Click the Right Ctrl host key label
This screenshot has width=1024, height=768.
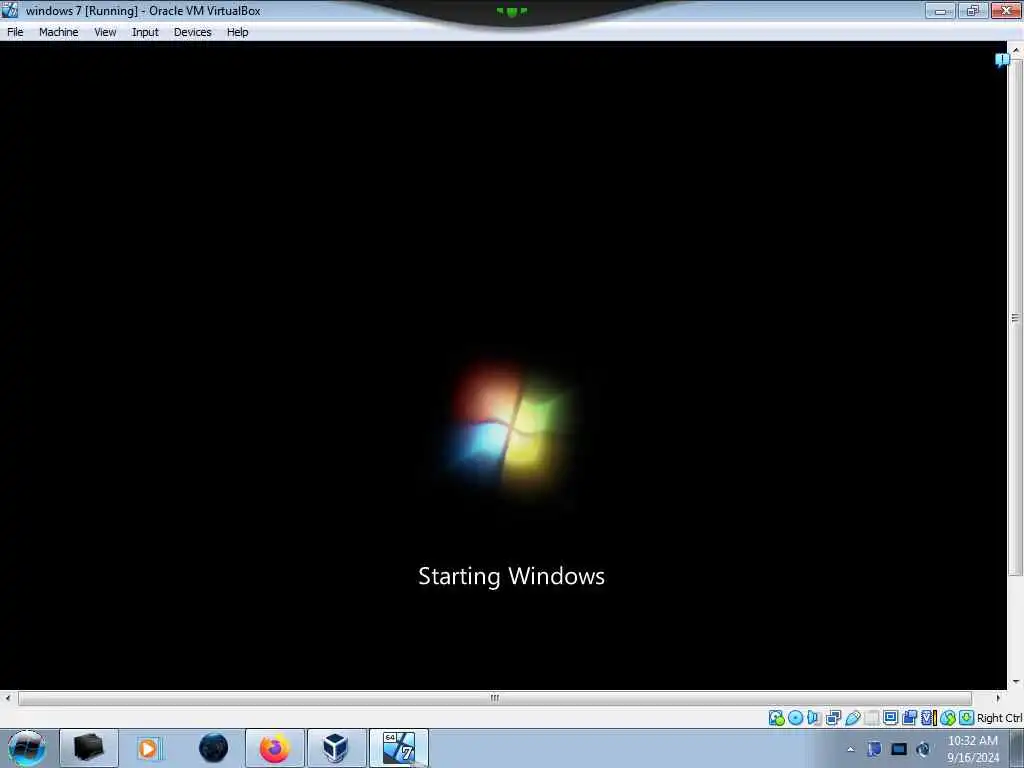(x=1000, y=718)
